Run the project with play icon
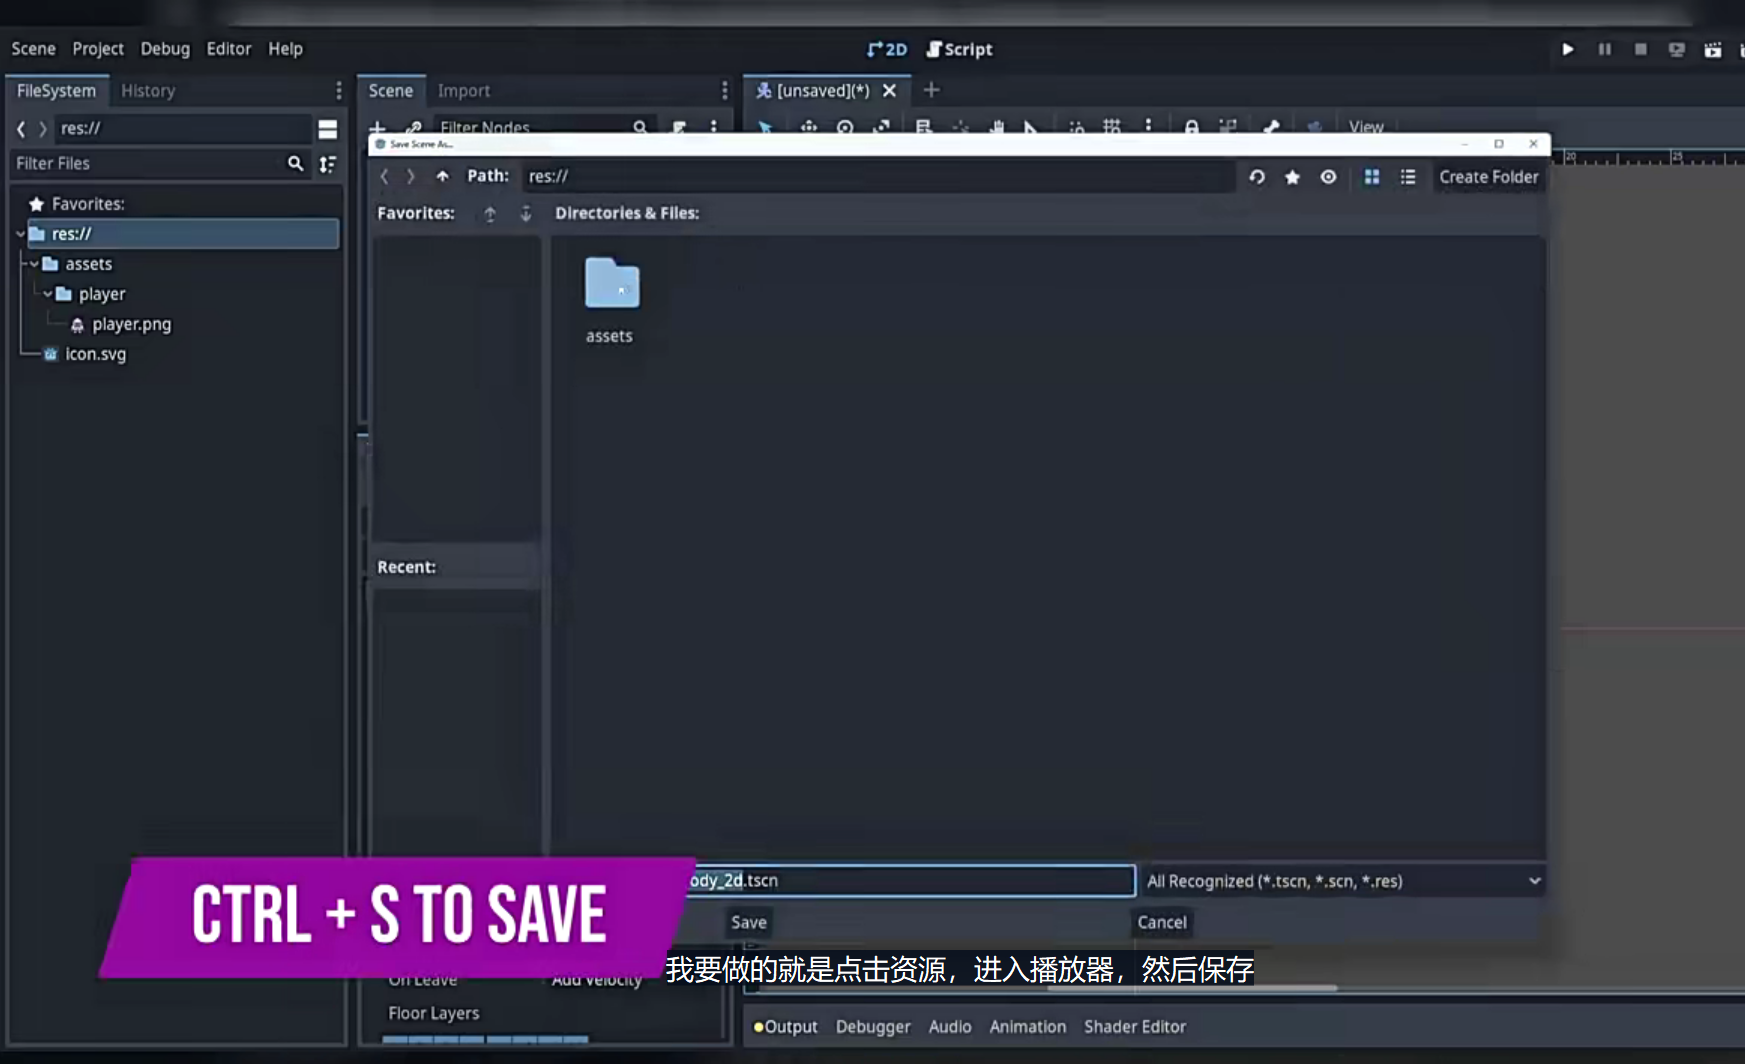1745x1064 pixels. pos(1568,49)
